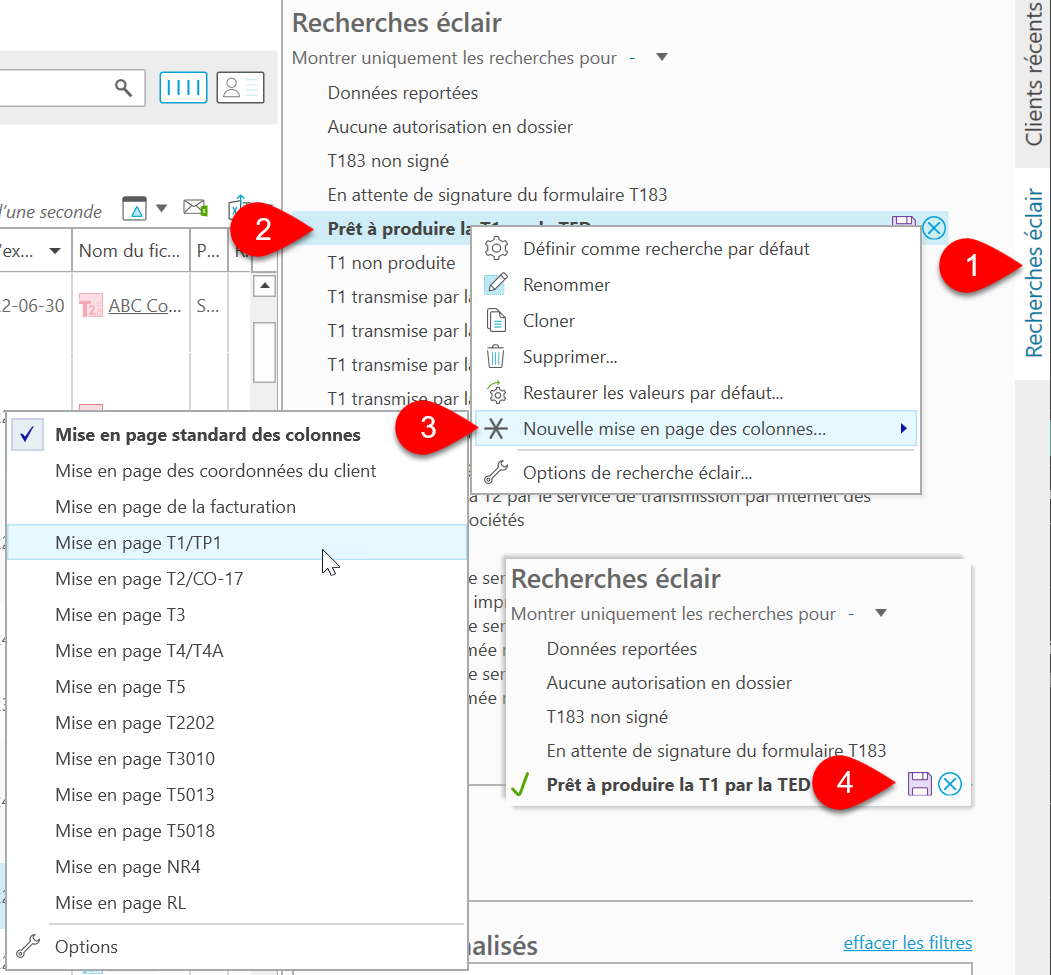
Task: Switch to the client card view icon
Action: point(240,87)
